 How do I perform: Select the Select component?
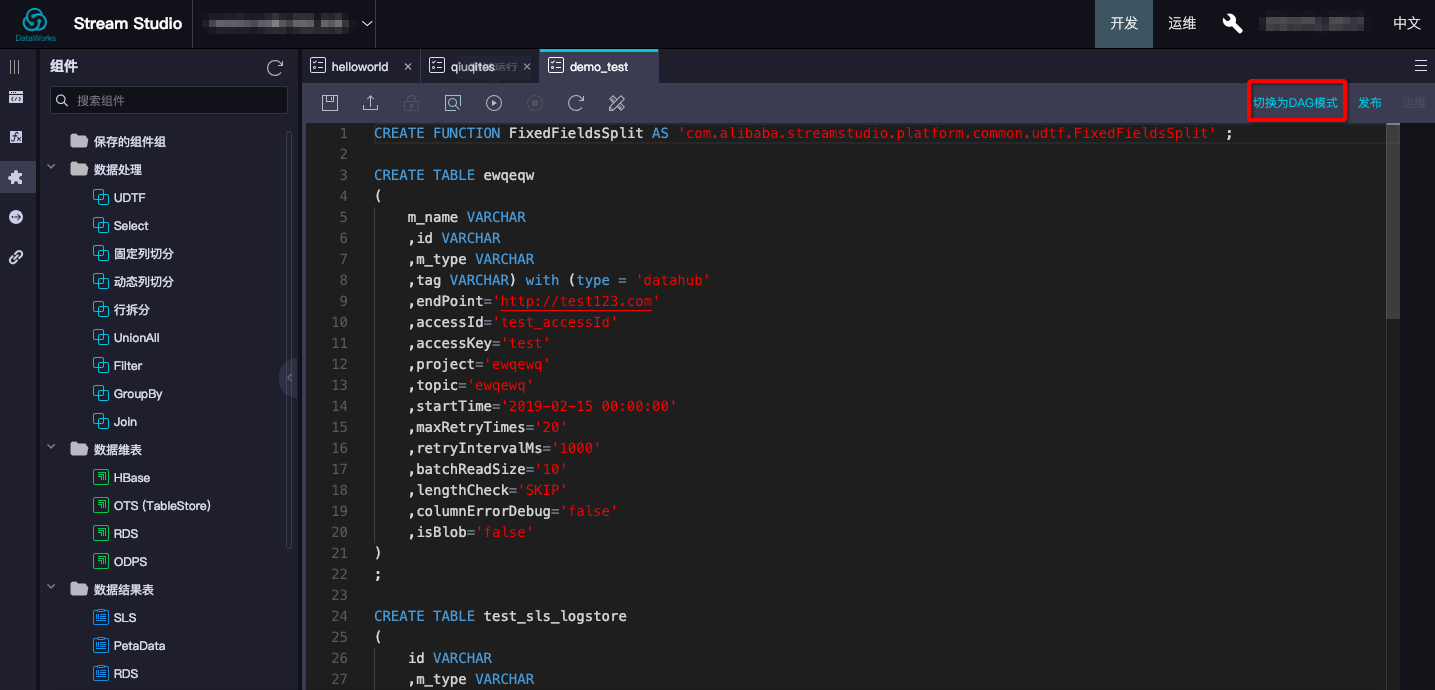121,226
